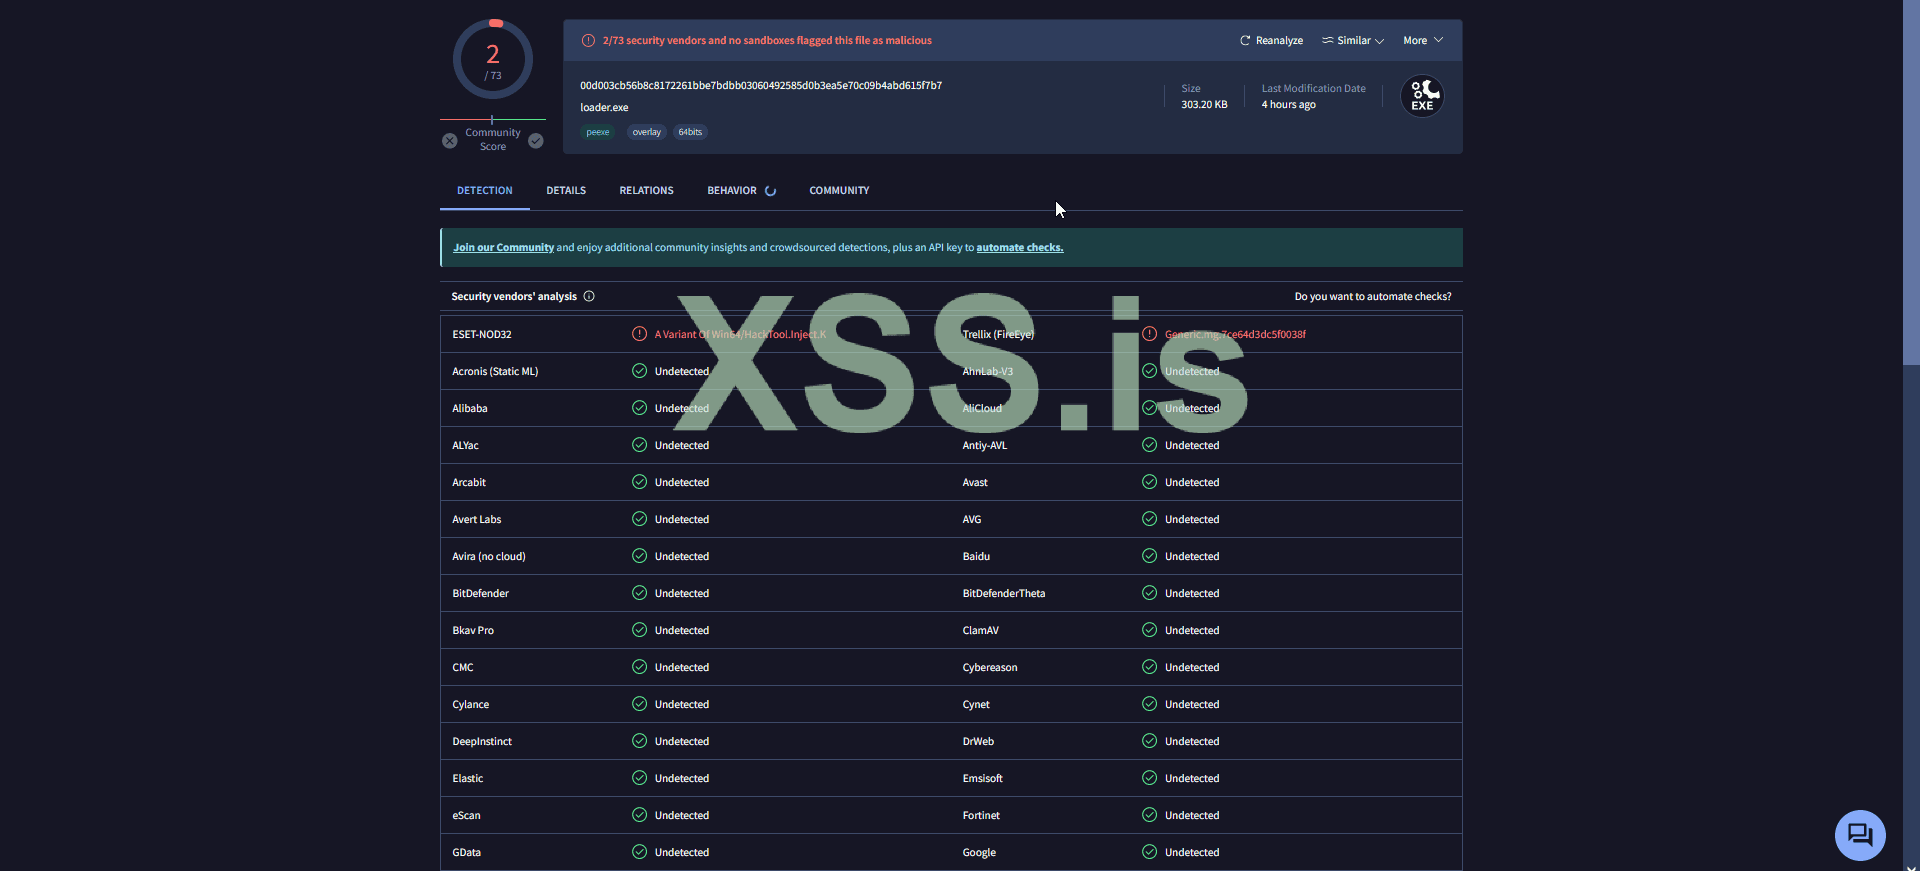Click the eScan vendor name
Screen dimensions: 1920x871
click(x=466, y=815)
